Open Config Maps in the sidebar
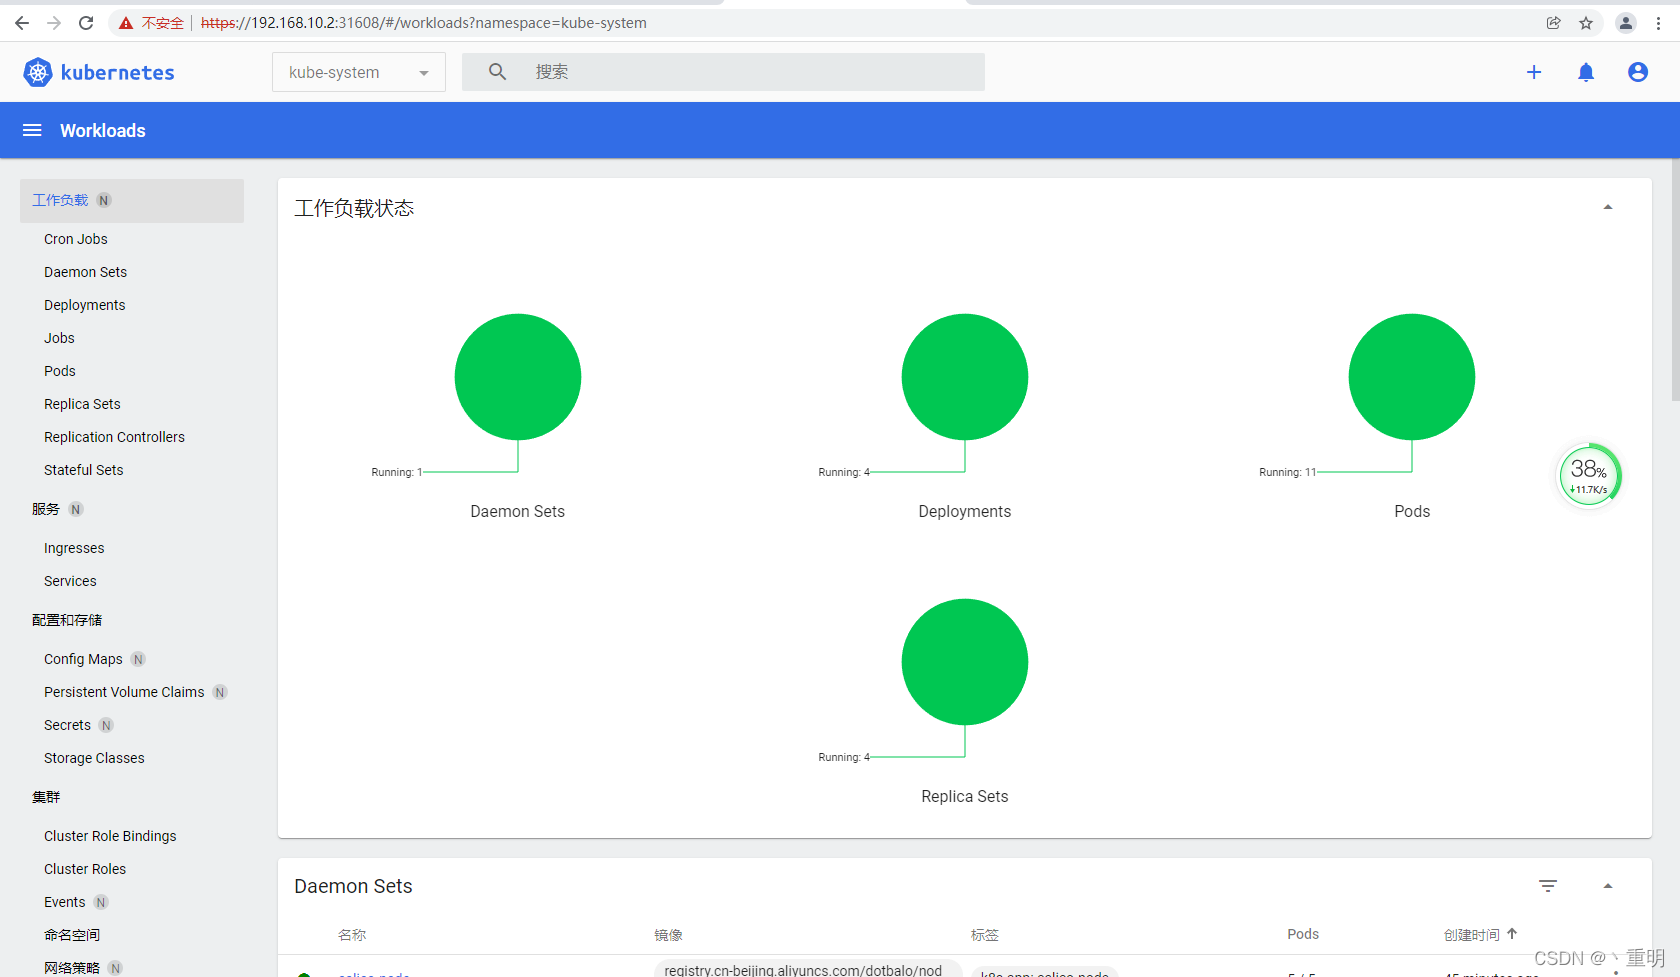This screenshot has width=1680, height=977. tap(83, 659)
